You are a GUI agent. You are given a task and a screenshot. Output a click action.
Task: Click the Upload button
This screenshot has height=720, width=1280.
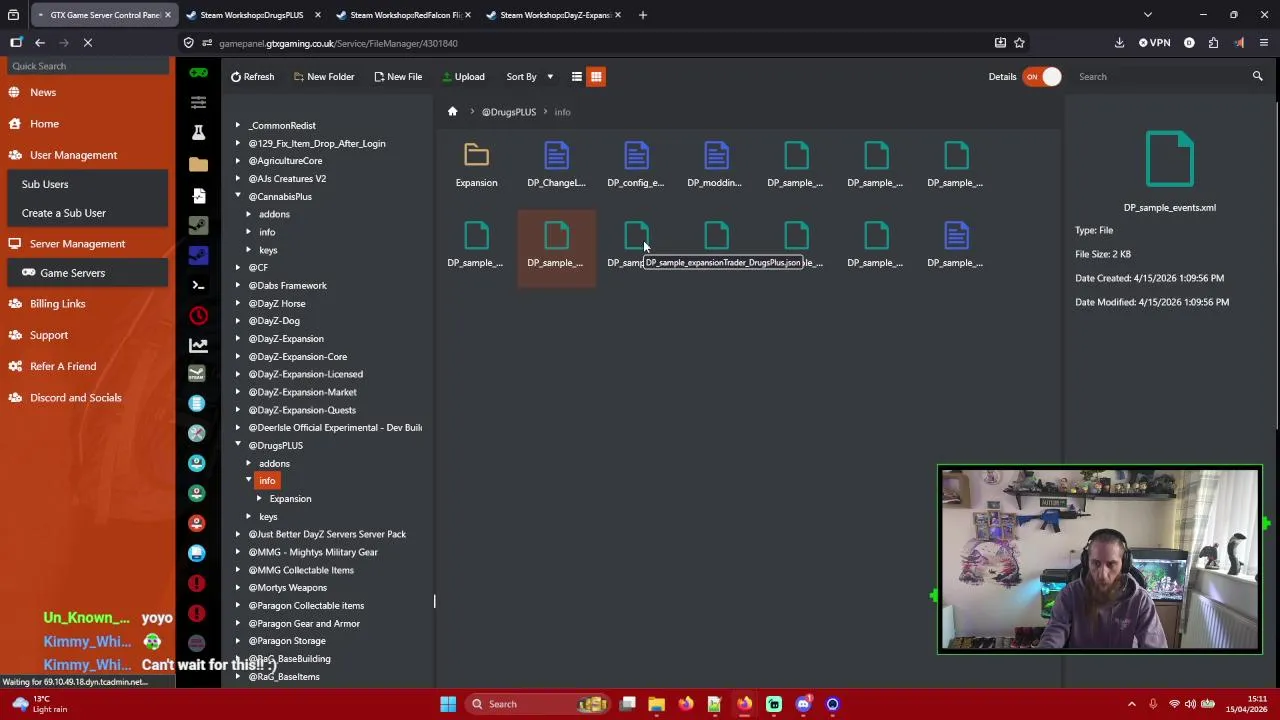coord(462,77)
